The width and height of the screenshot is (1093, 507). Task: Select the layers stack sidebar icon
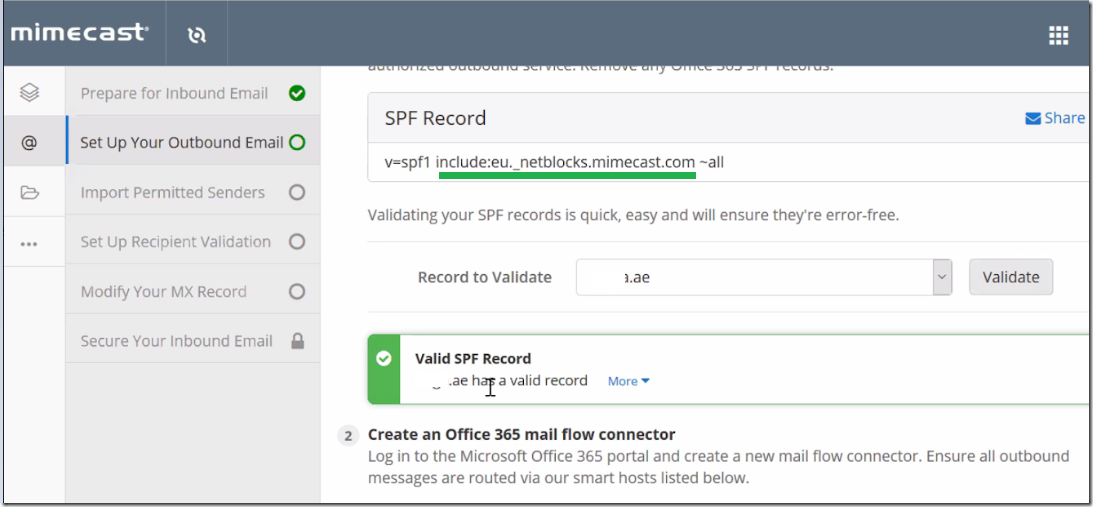pos(29,92)
